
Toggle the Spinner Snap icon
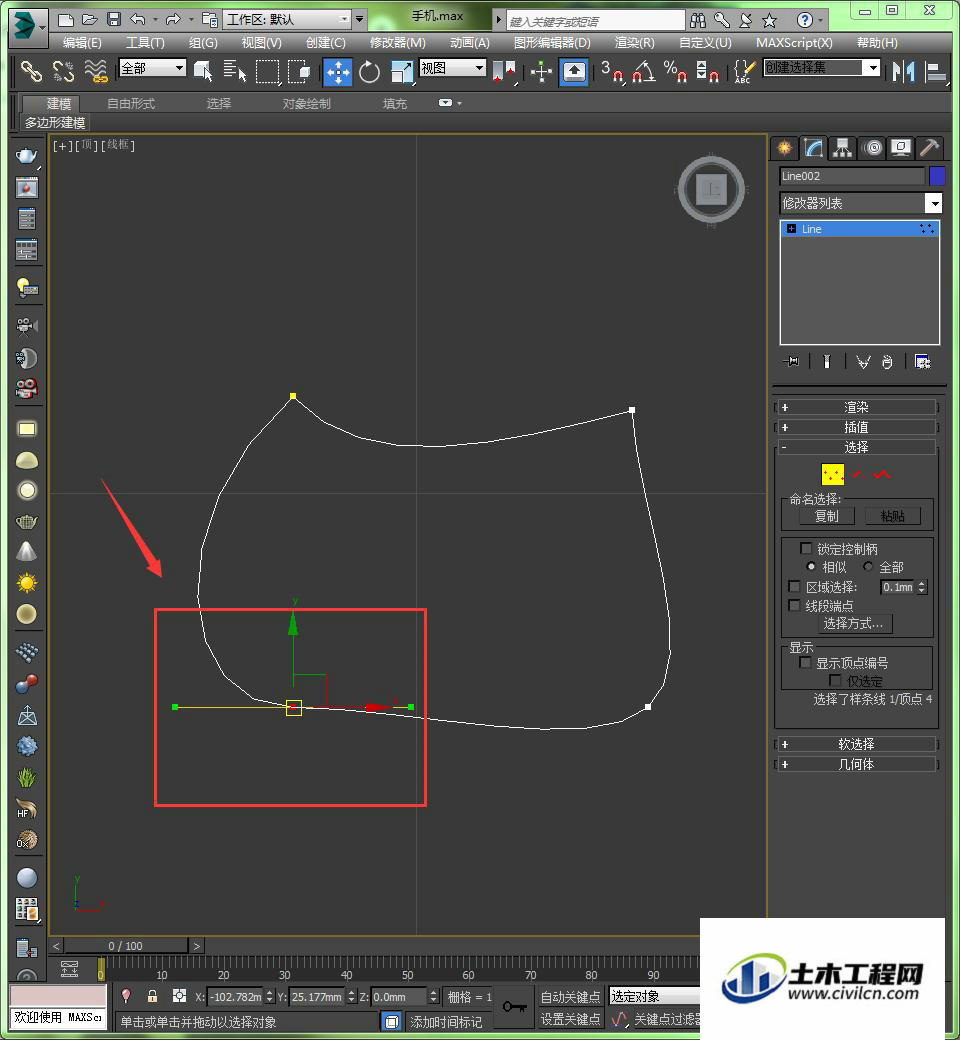pos(707,71)
